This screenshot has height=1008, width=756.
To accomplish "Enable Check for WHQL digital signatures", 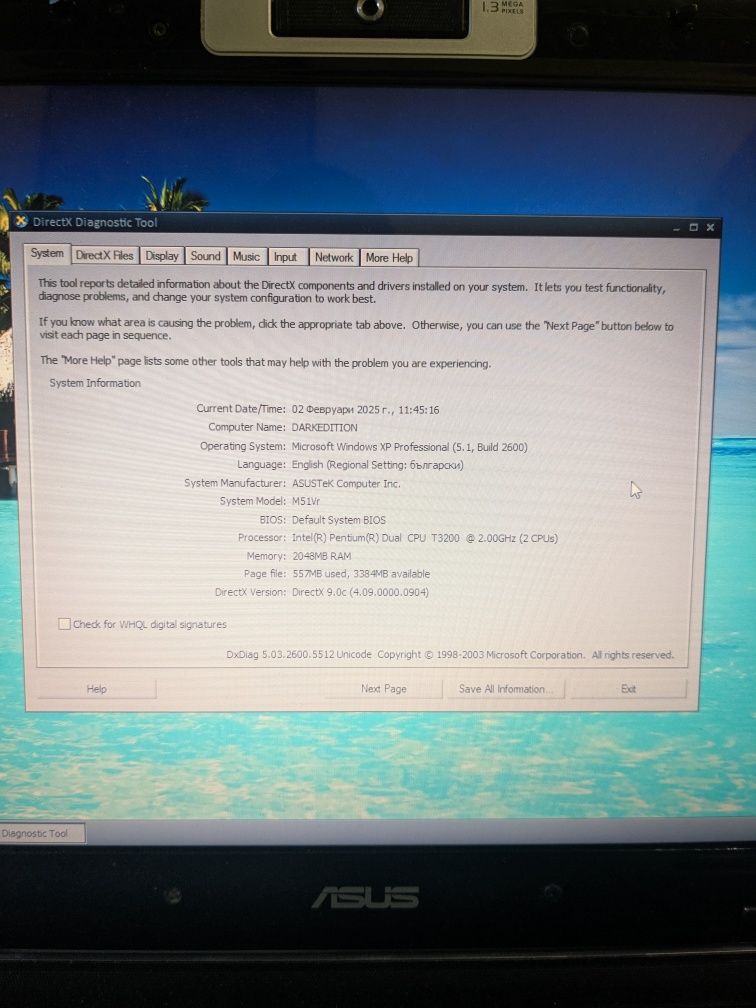I will 64,624.
